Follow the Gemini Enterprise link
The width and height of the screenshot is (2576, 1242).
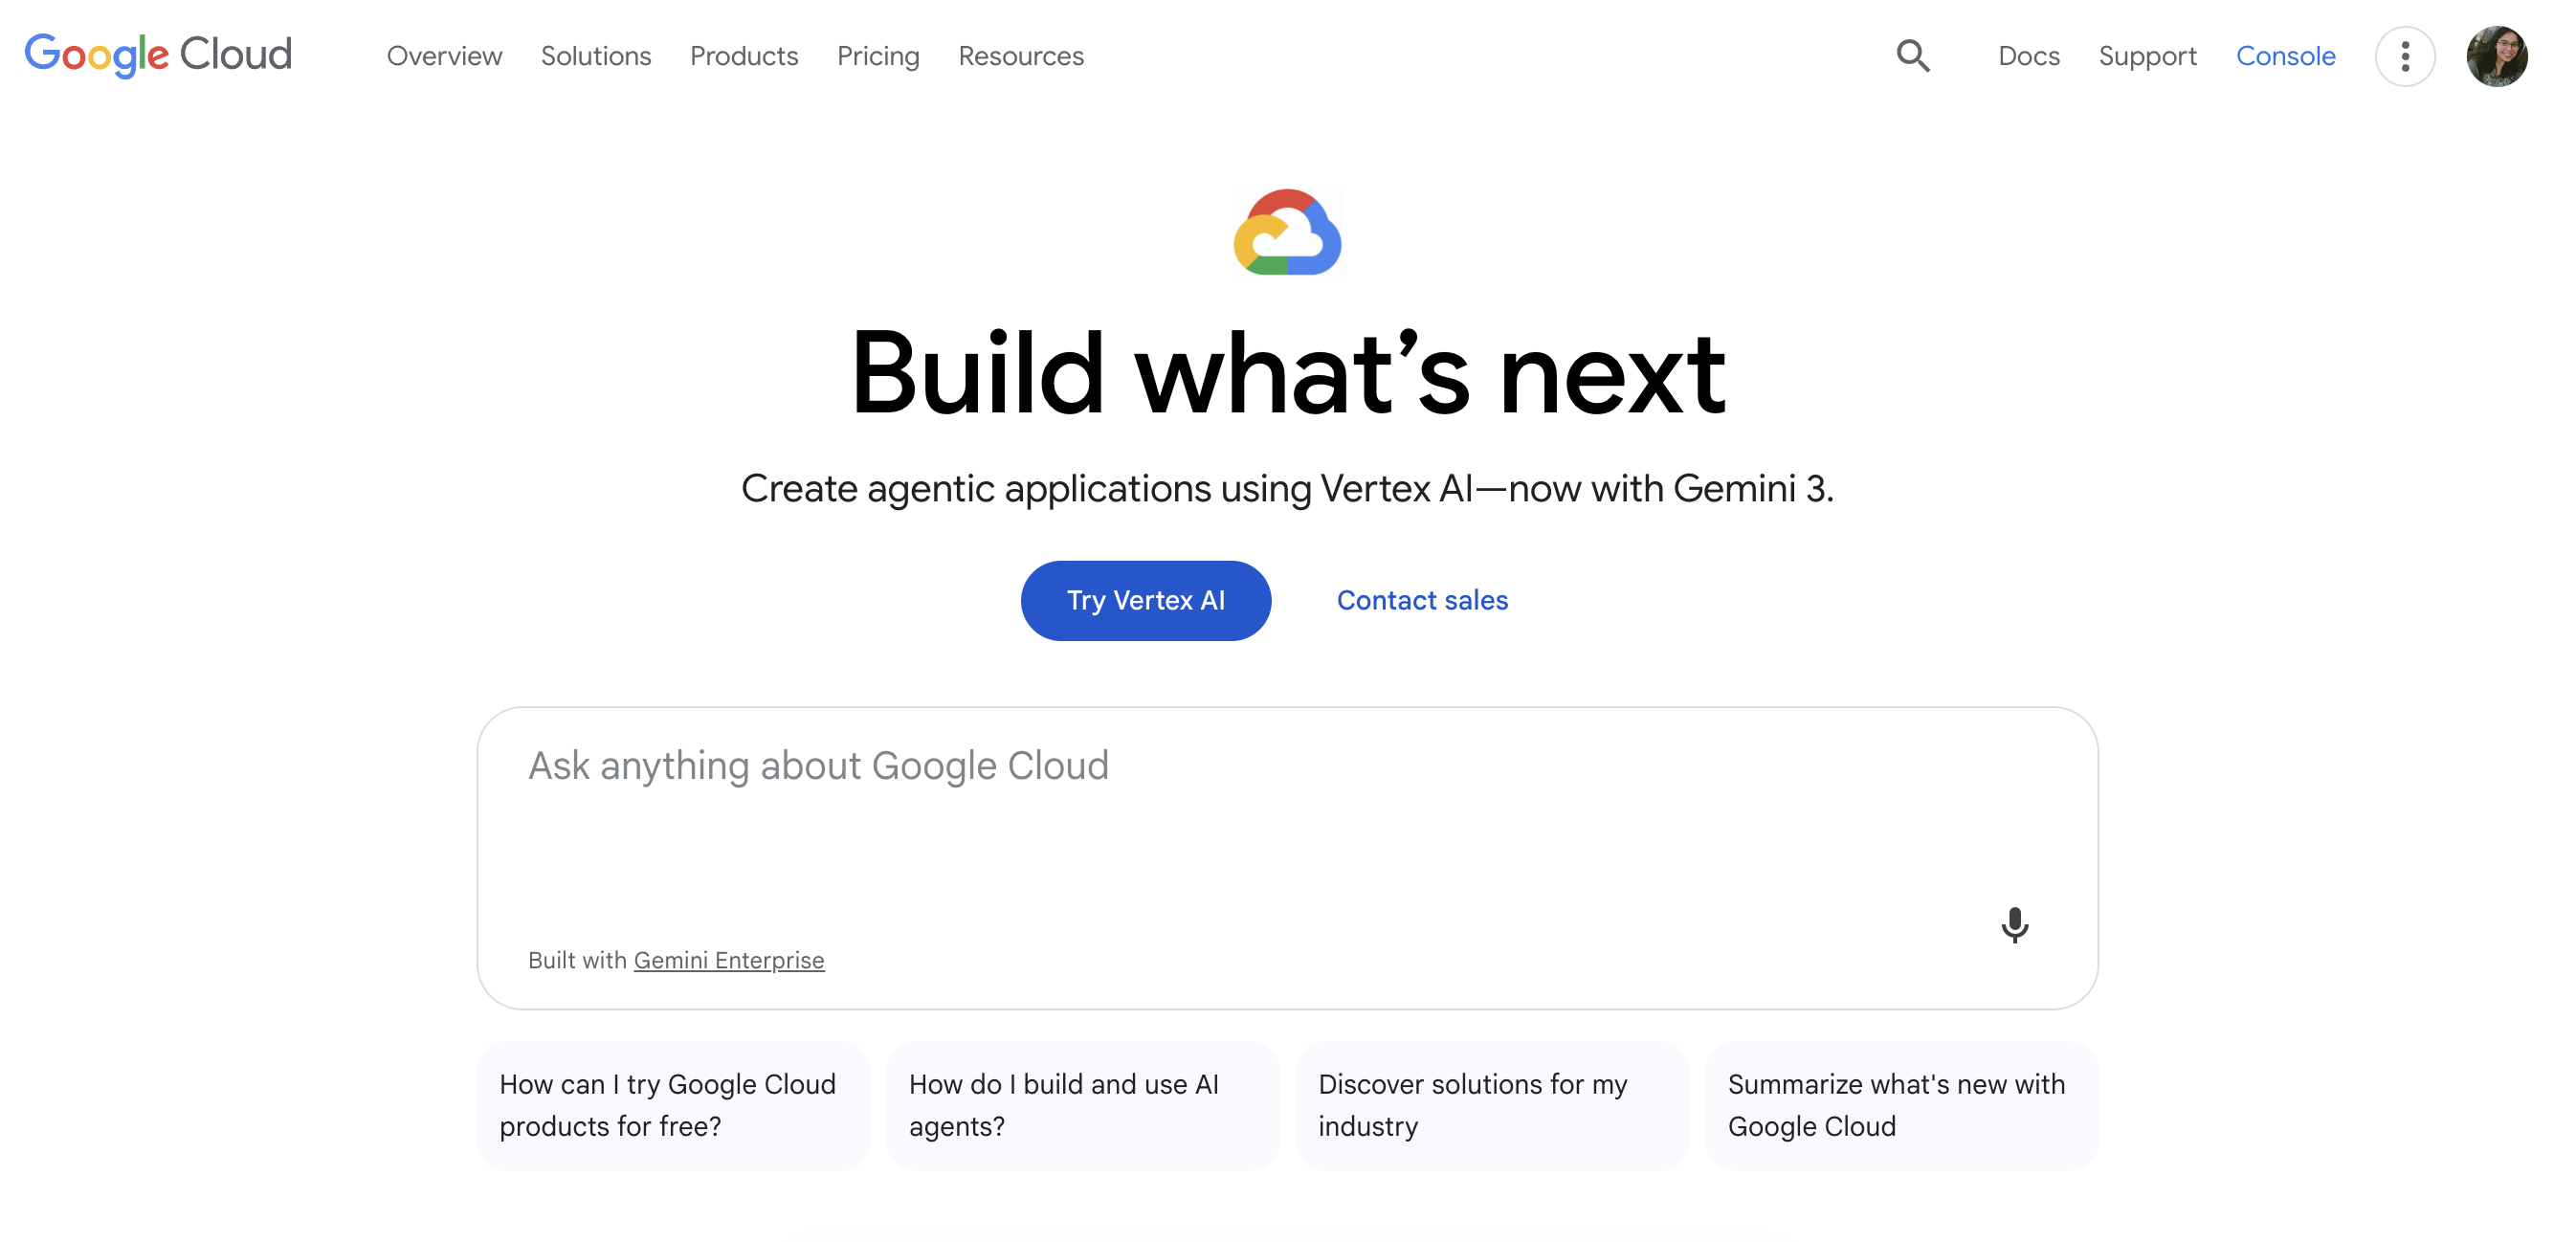point(729,960)
